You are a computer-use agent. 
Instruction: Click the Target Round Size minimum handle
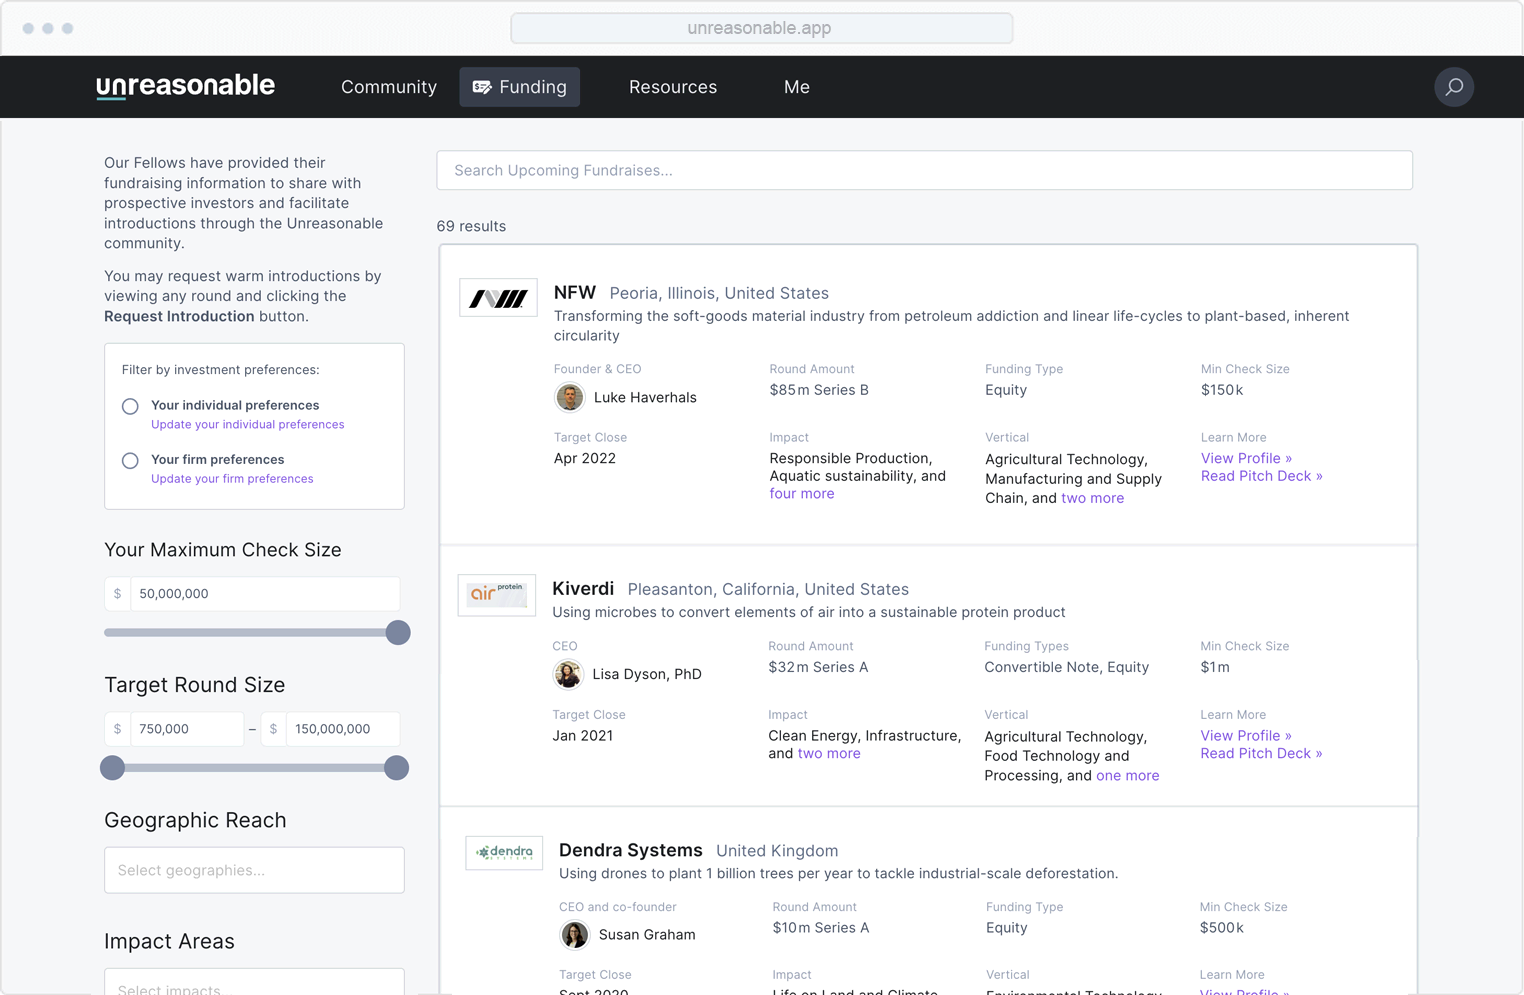pos(113,768)
